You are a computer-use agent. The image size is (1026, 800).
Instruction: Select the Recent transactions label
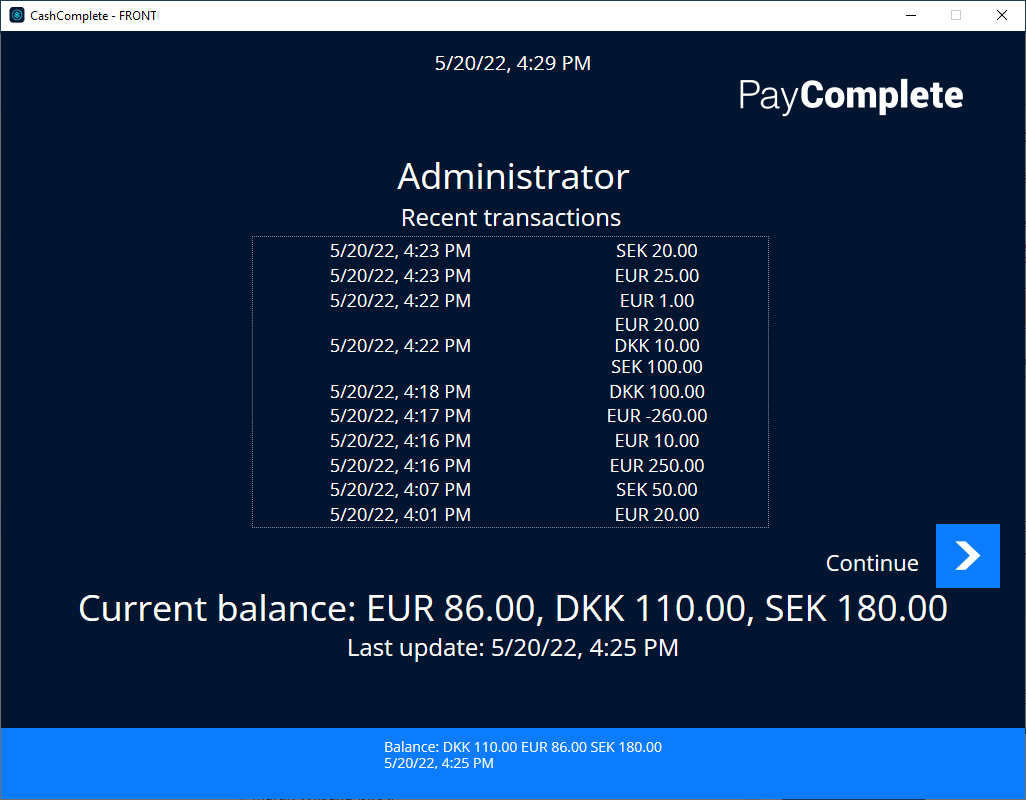coord(510,217)
